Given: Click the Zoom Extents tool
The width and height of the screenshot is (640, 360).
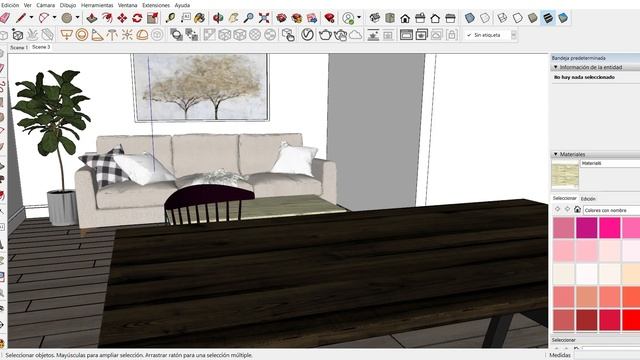Looking at the screenshot, I should [264, 18].
